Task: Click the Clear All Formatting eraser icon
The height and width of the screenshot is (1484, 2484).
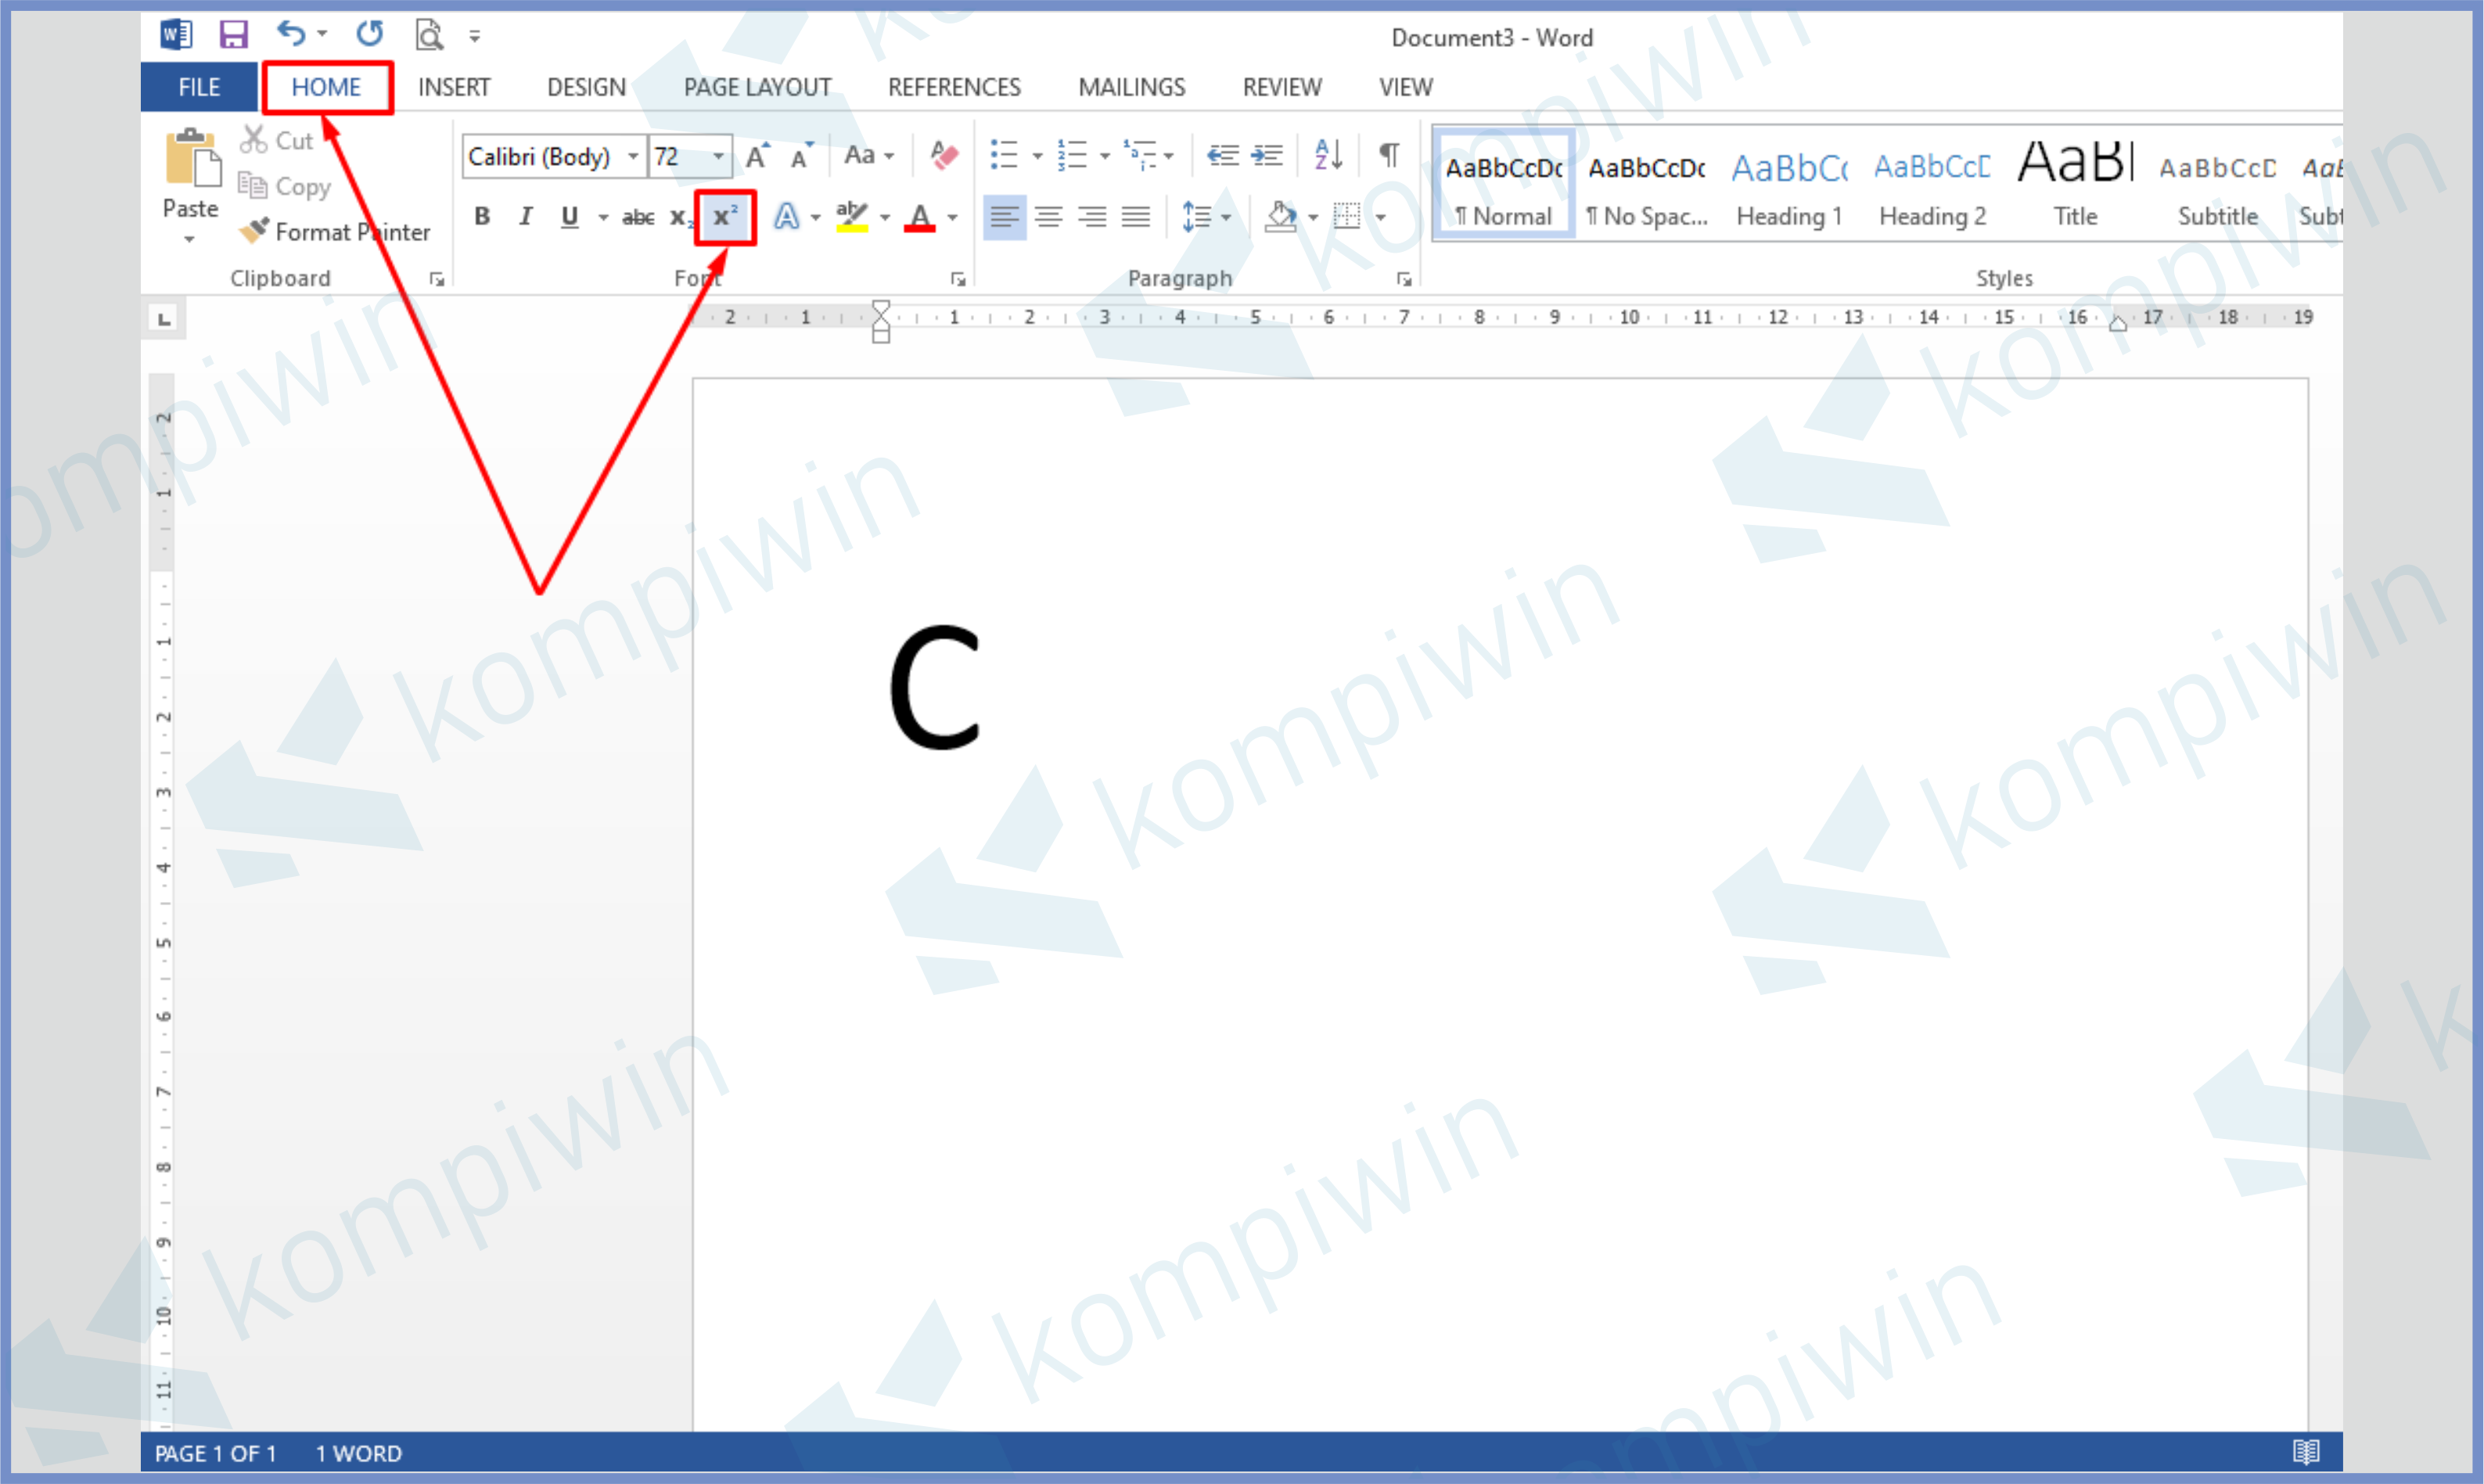Action: (x=943, y=155)
